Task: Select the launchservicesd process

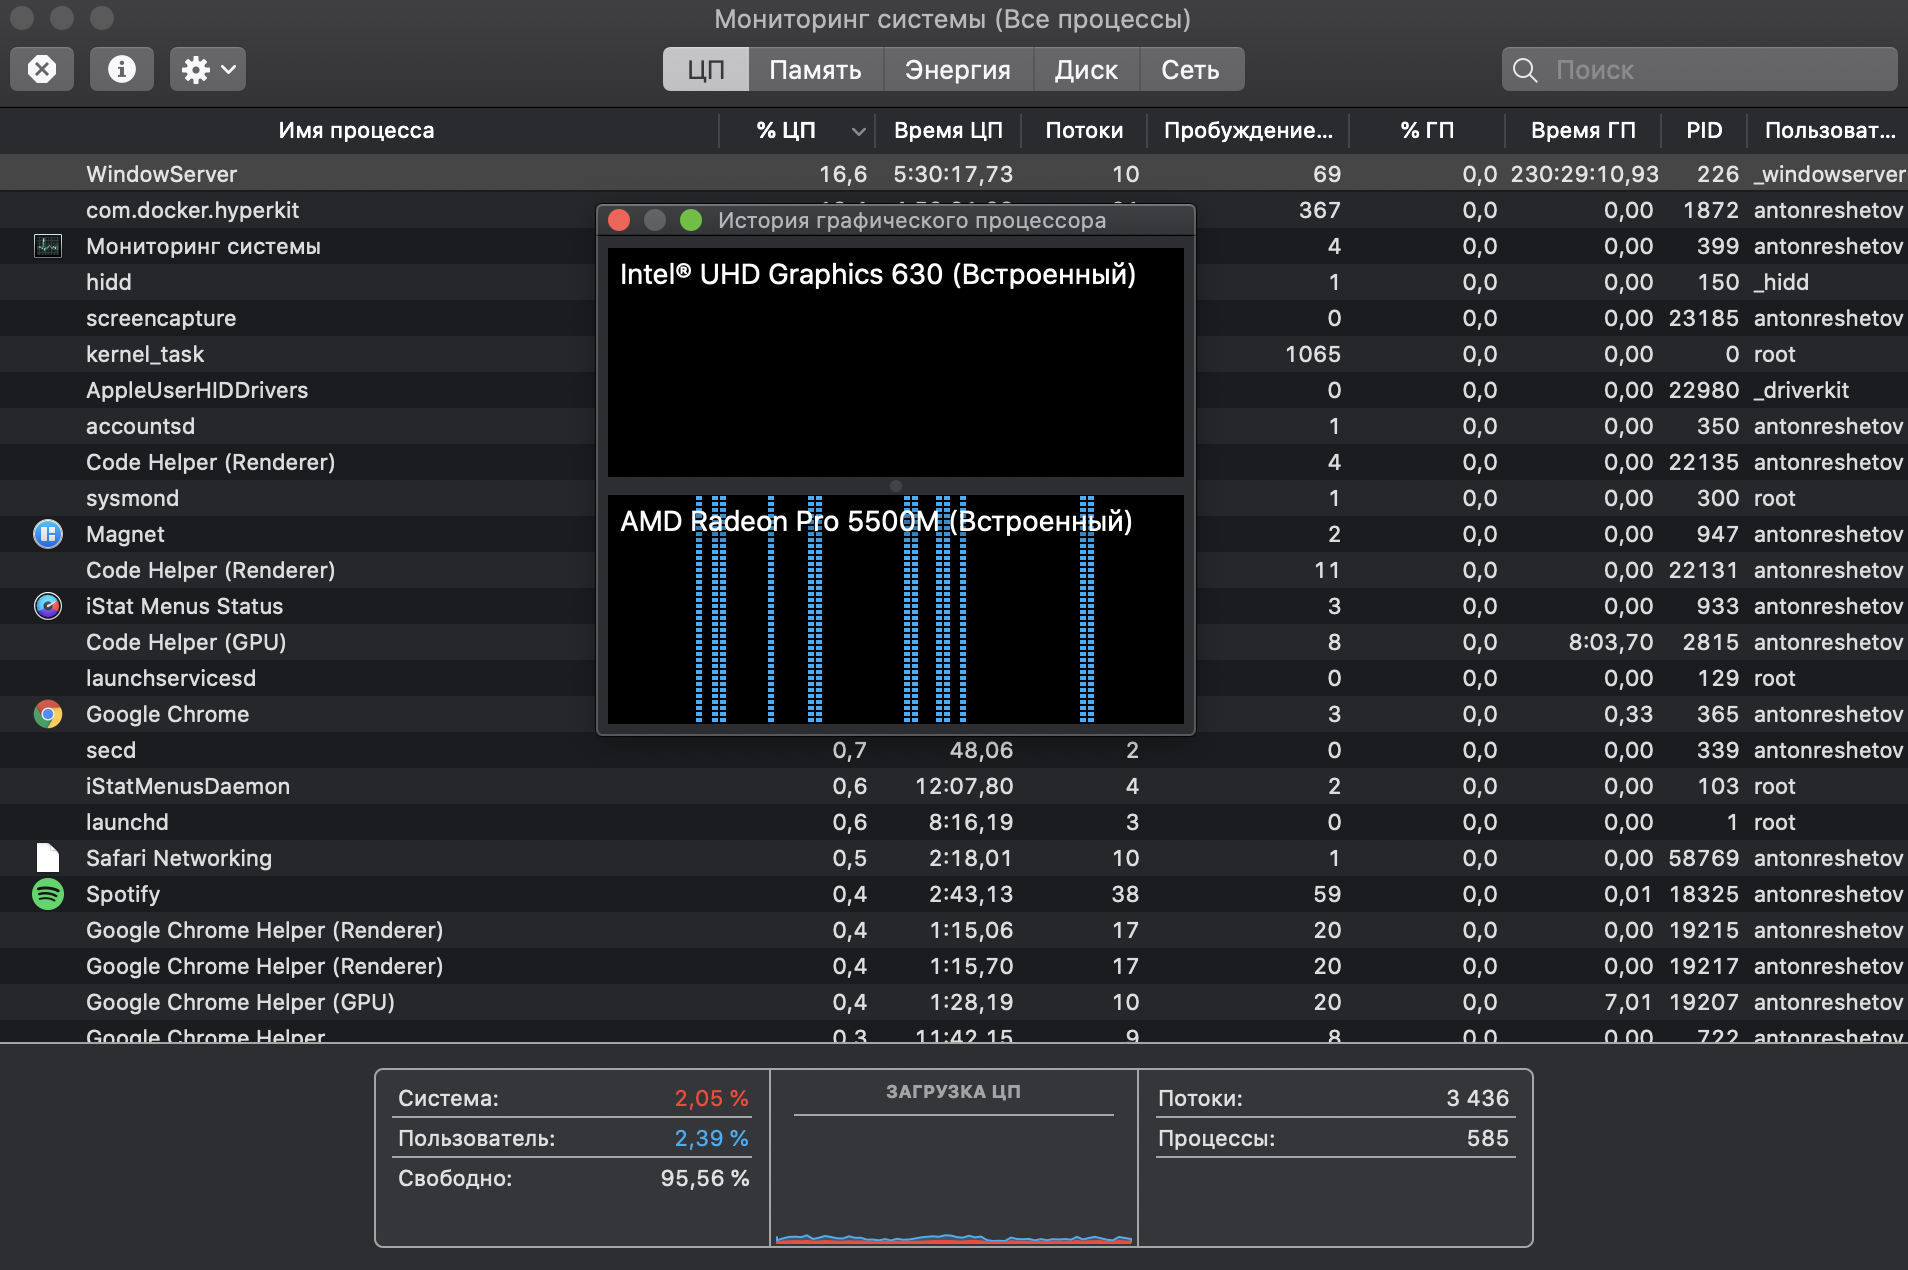Action: pos(171,678)
